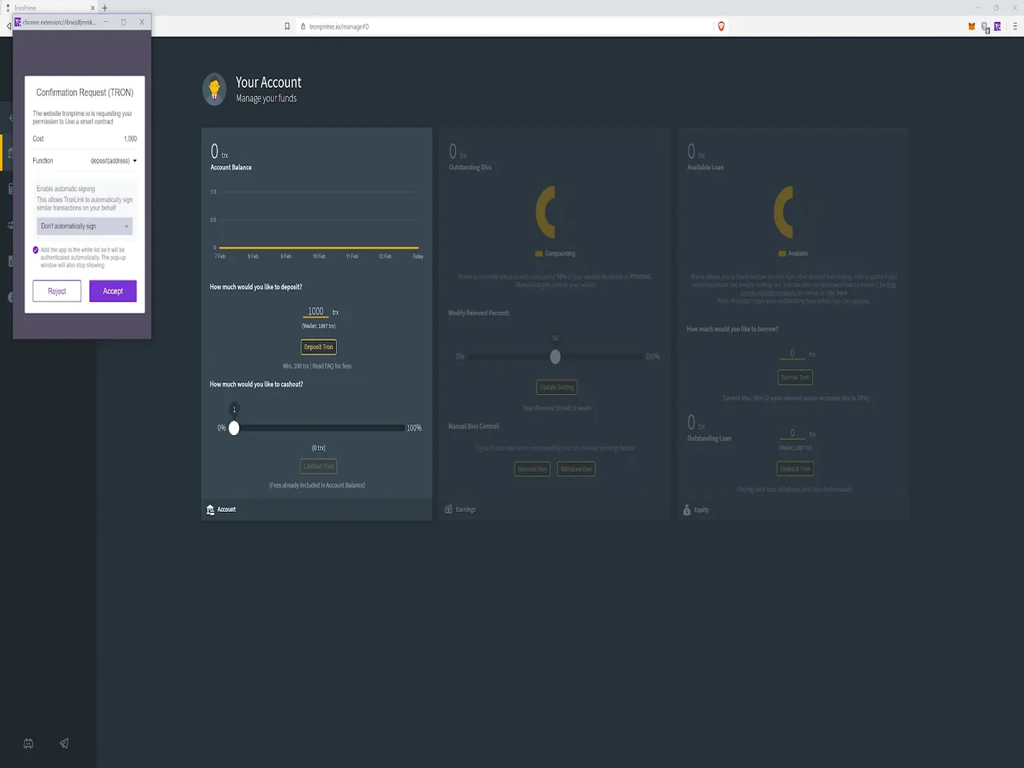This screenshot has width=1024, height=768.
Task: Click the user avatar beside Your Account
Action: [x=214, y=89]
